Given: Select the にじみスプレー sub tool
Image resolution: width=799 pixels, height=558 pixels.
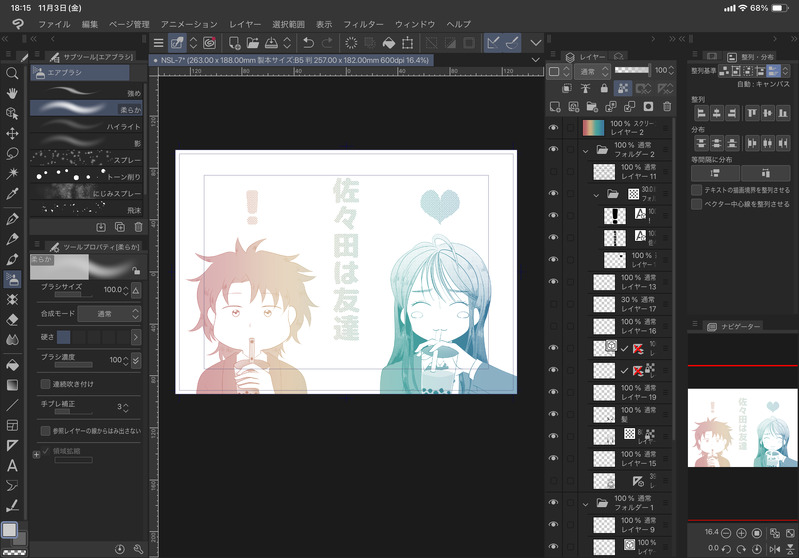Looking at the screenshot, I should coord(86,193).
